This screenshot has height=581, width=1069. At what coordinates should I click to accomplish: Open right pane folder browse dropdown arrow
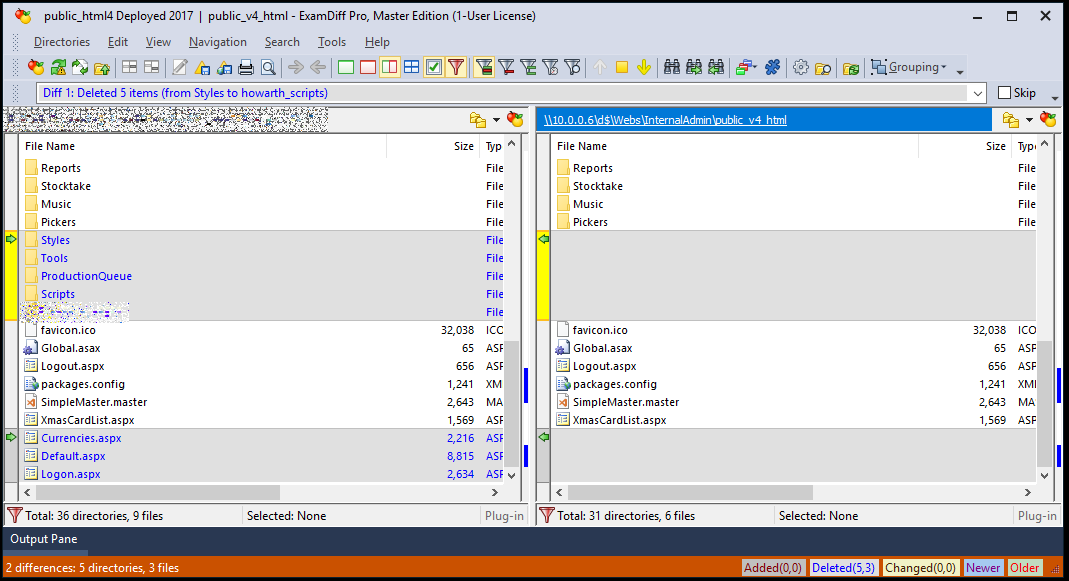[1029, 120]
